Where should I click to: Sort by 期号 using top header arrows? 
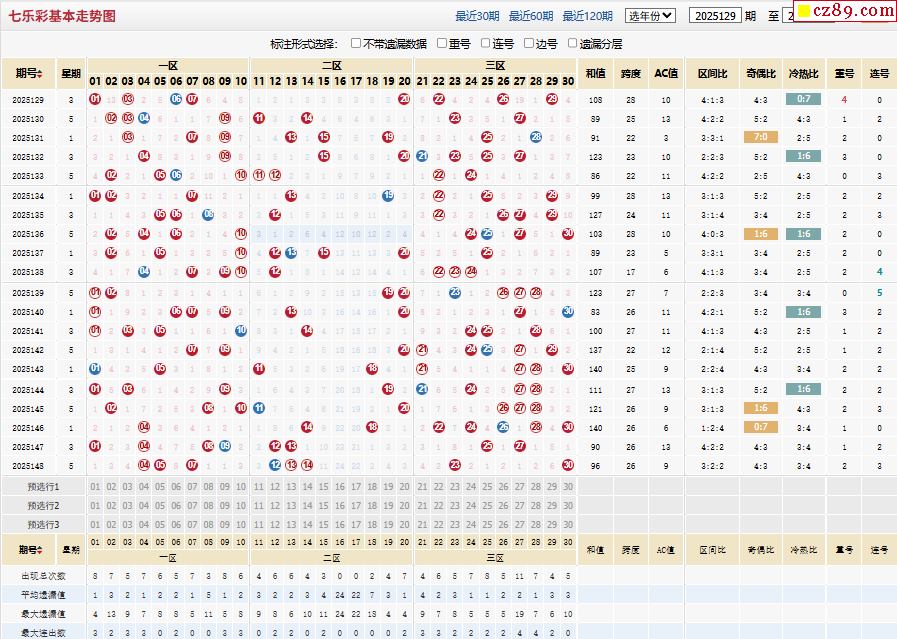39,74
